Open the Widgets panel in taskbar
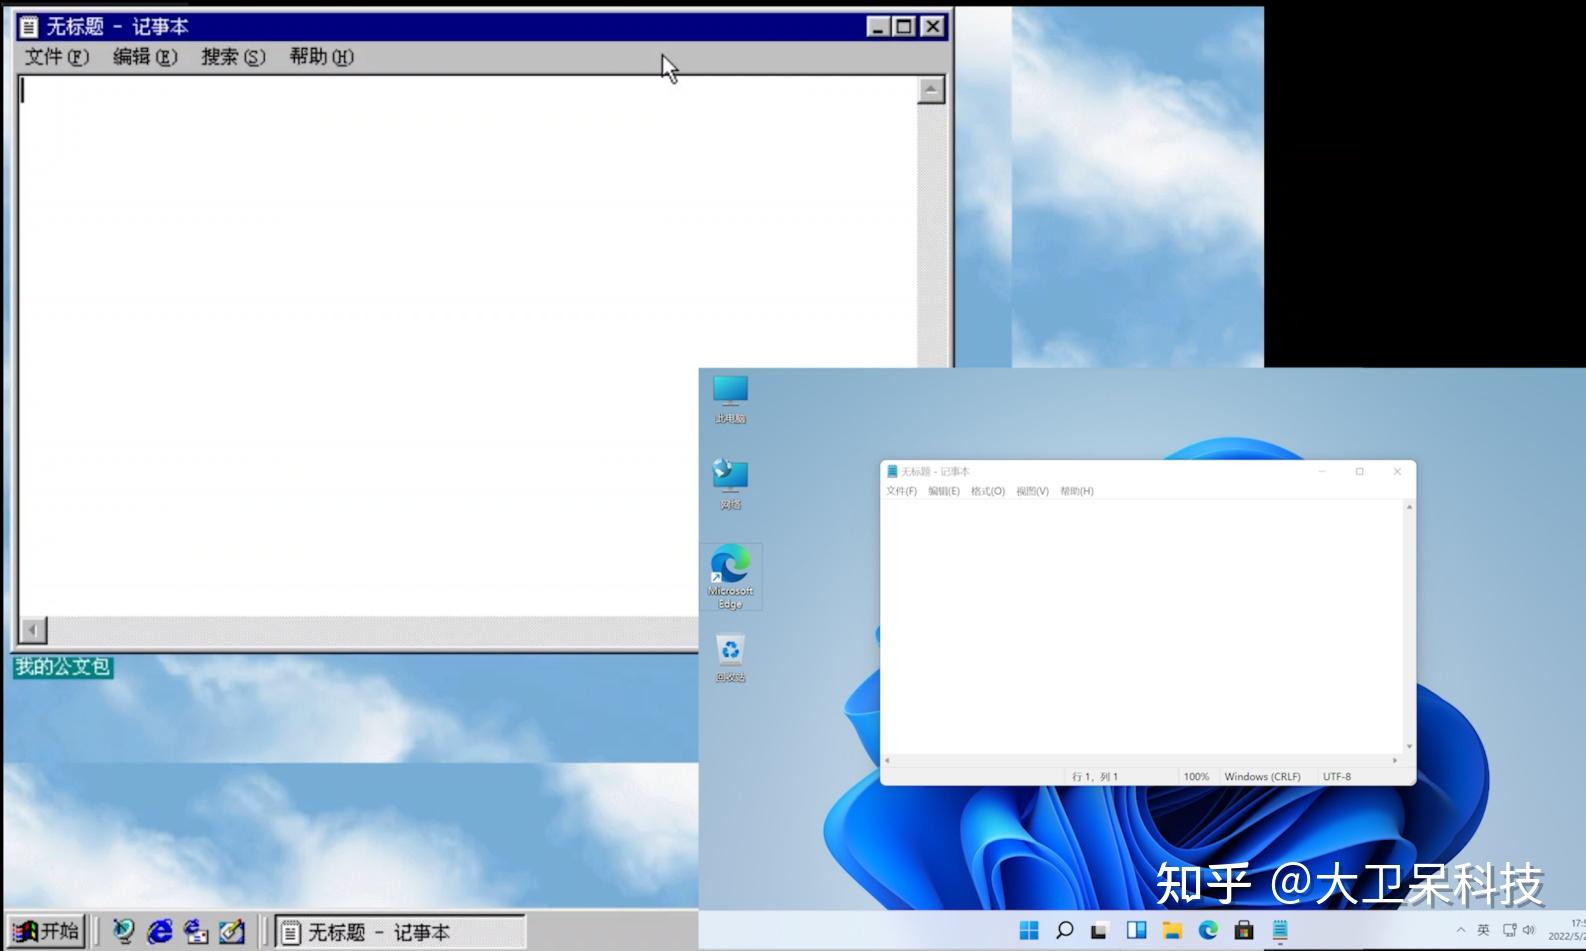Viewport: 1586px width, 951px height. pyautogui.click(x=1136, y=930)
